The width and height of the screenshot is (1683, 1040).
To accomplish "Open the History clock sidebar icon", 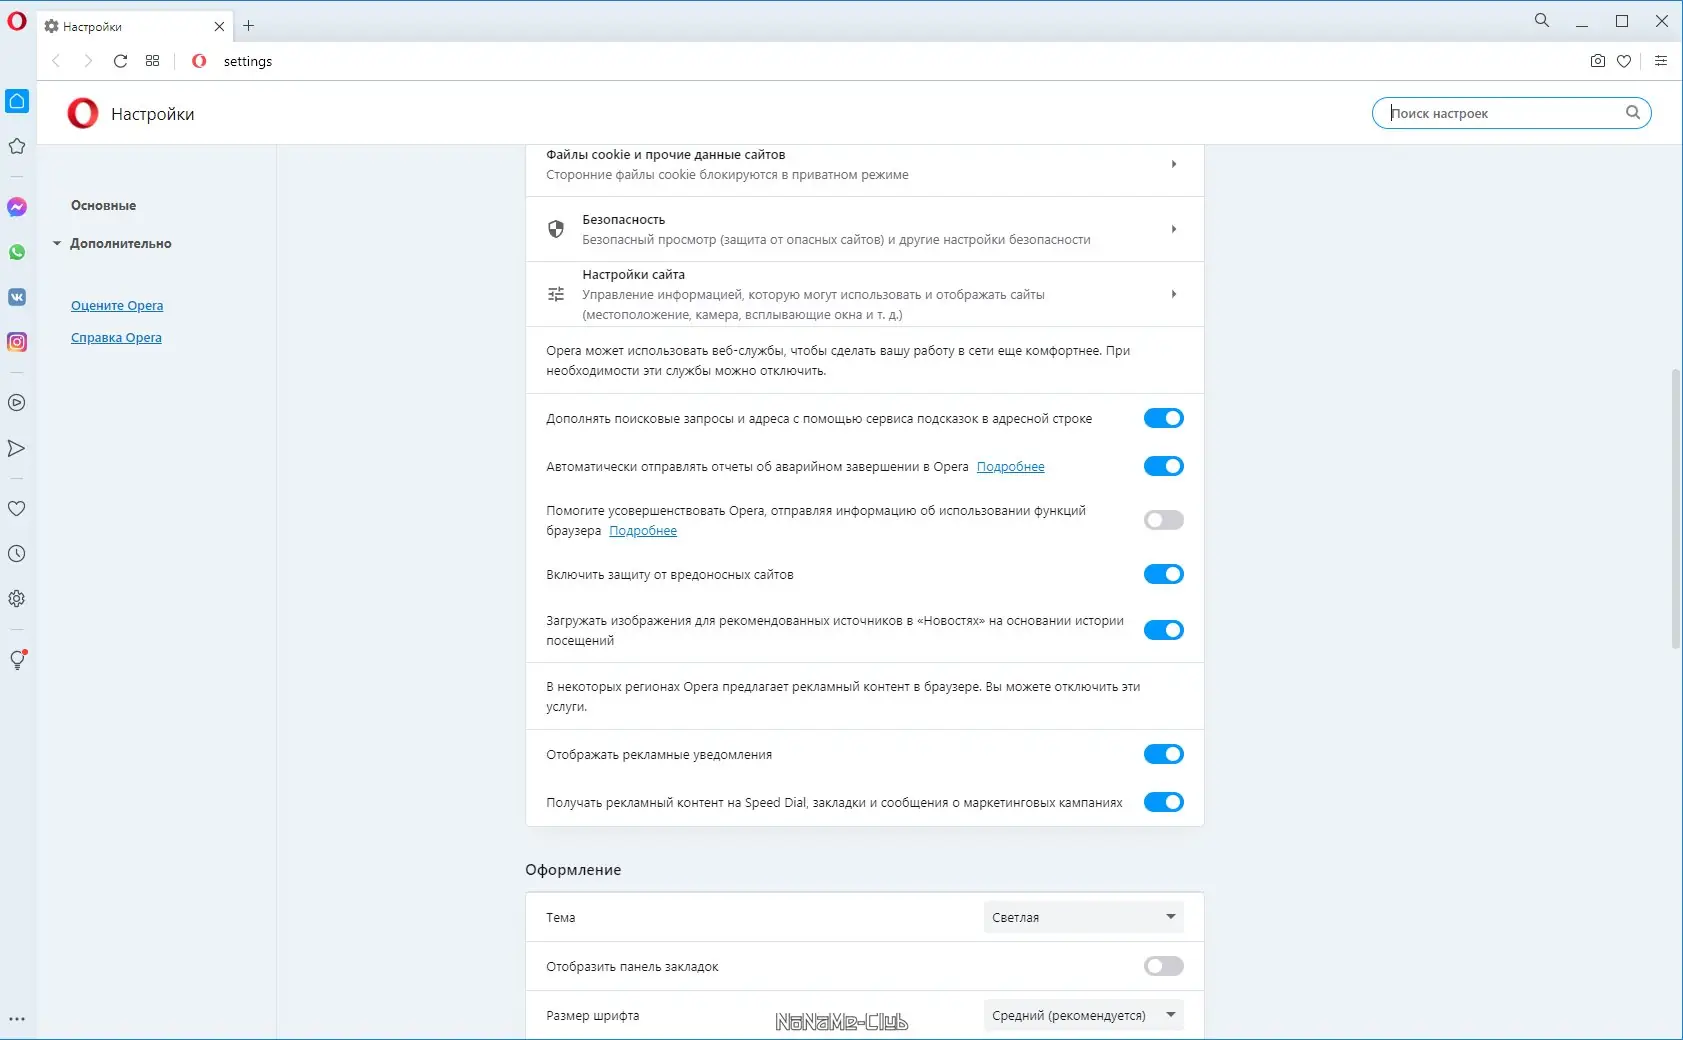I will pos(17,554).
